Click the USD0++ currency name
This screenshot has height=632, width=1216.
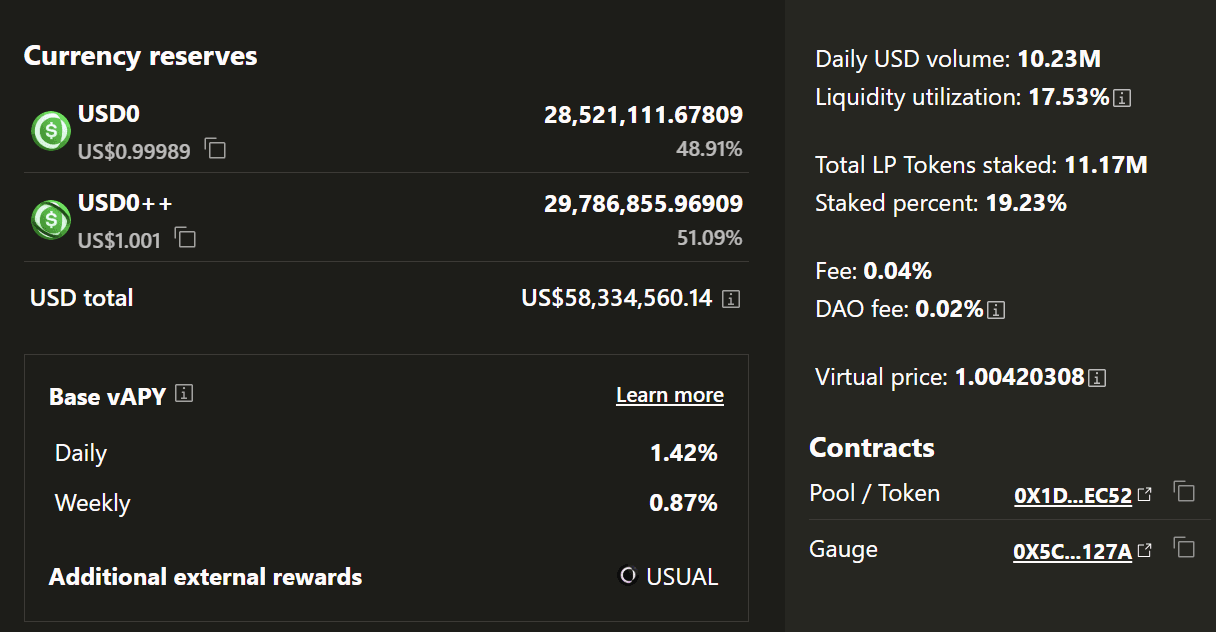coord(125,203)
